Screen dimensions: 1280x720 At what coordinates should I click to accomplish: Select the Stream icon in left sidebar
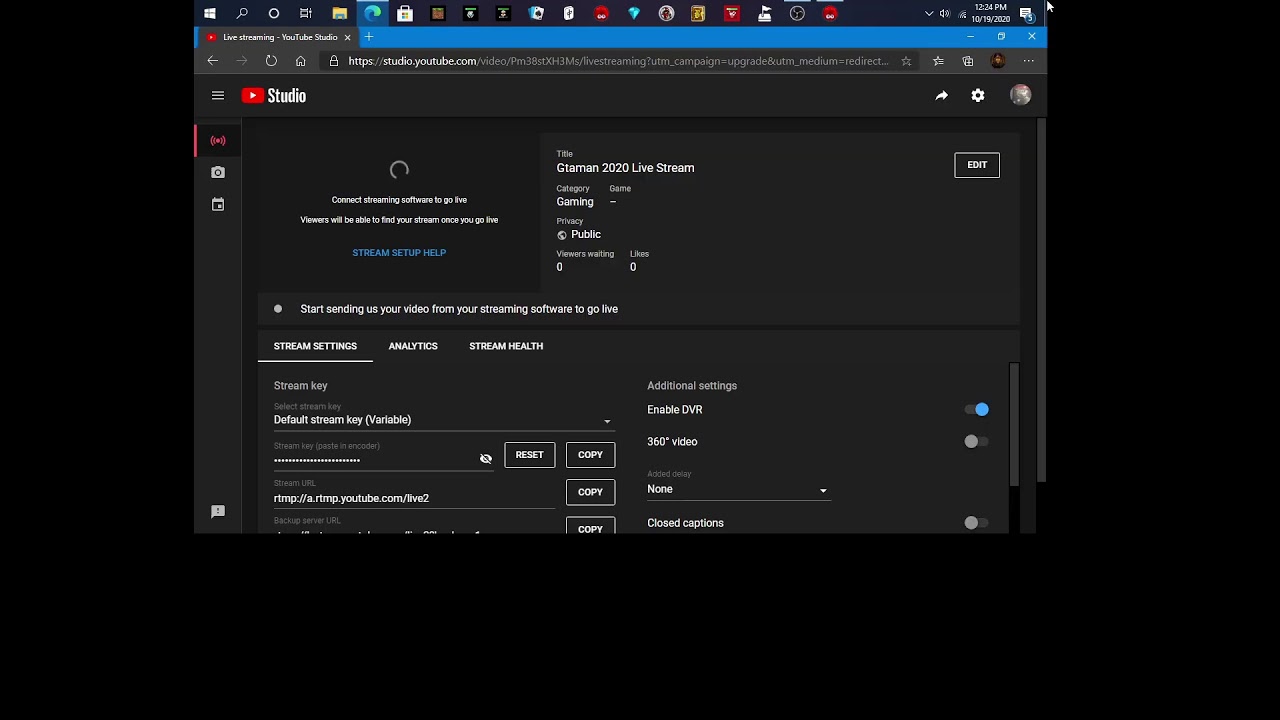pos(218,141)
